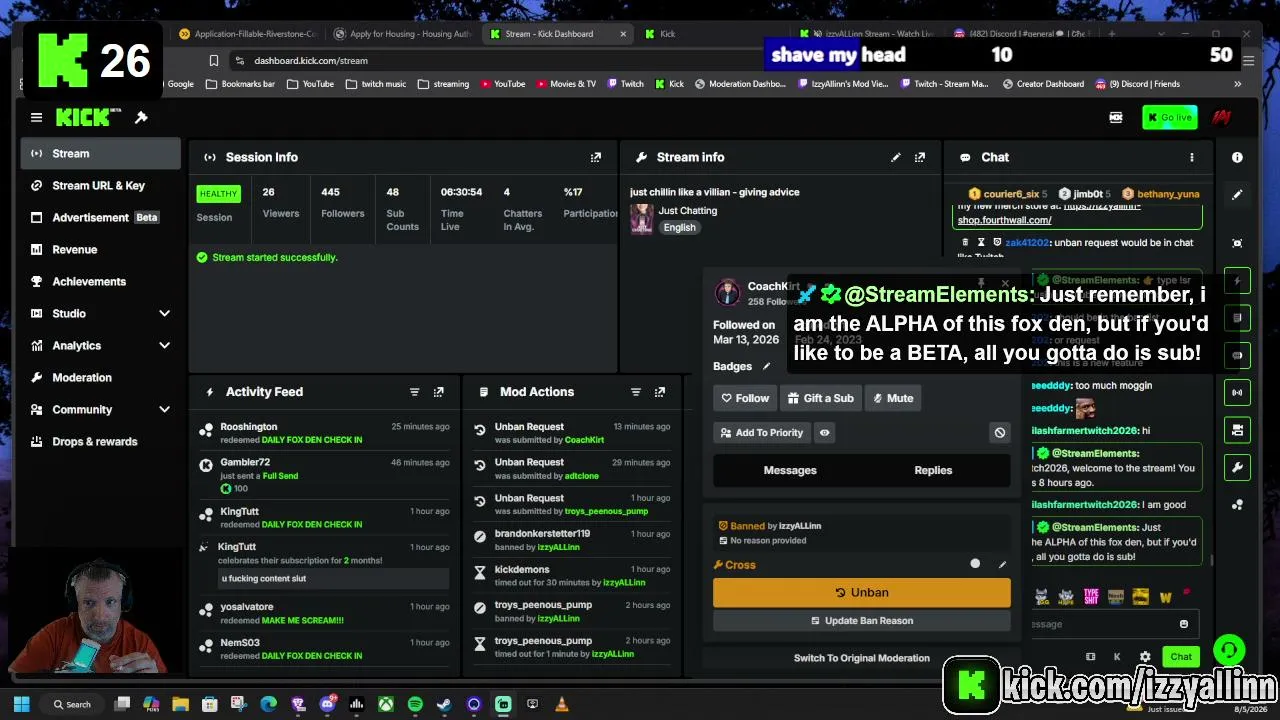This screenshot has width=1280, height=720.
Task: Click the clustered dots icon in right sidebar
Action: (x=1237, y=505)
